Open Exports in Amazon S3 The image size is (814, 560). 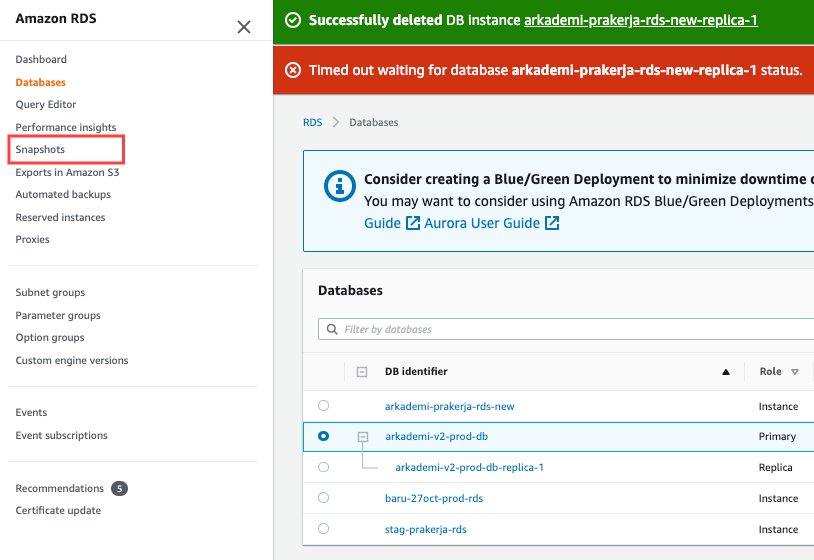pyautogui.click(x=67, y=172)
